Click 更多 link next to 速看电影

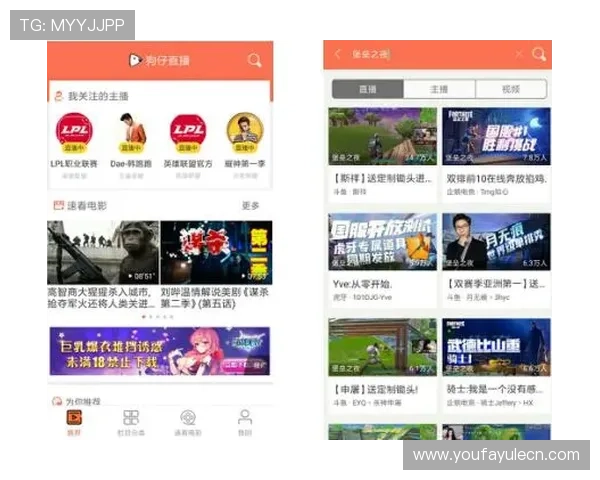tap(251, 206)
